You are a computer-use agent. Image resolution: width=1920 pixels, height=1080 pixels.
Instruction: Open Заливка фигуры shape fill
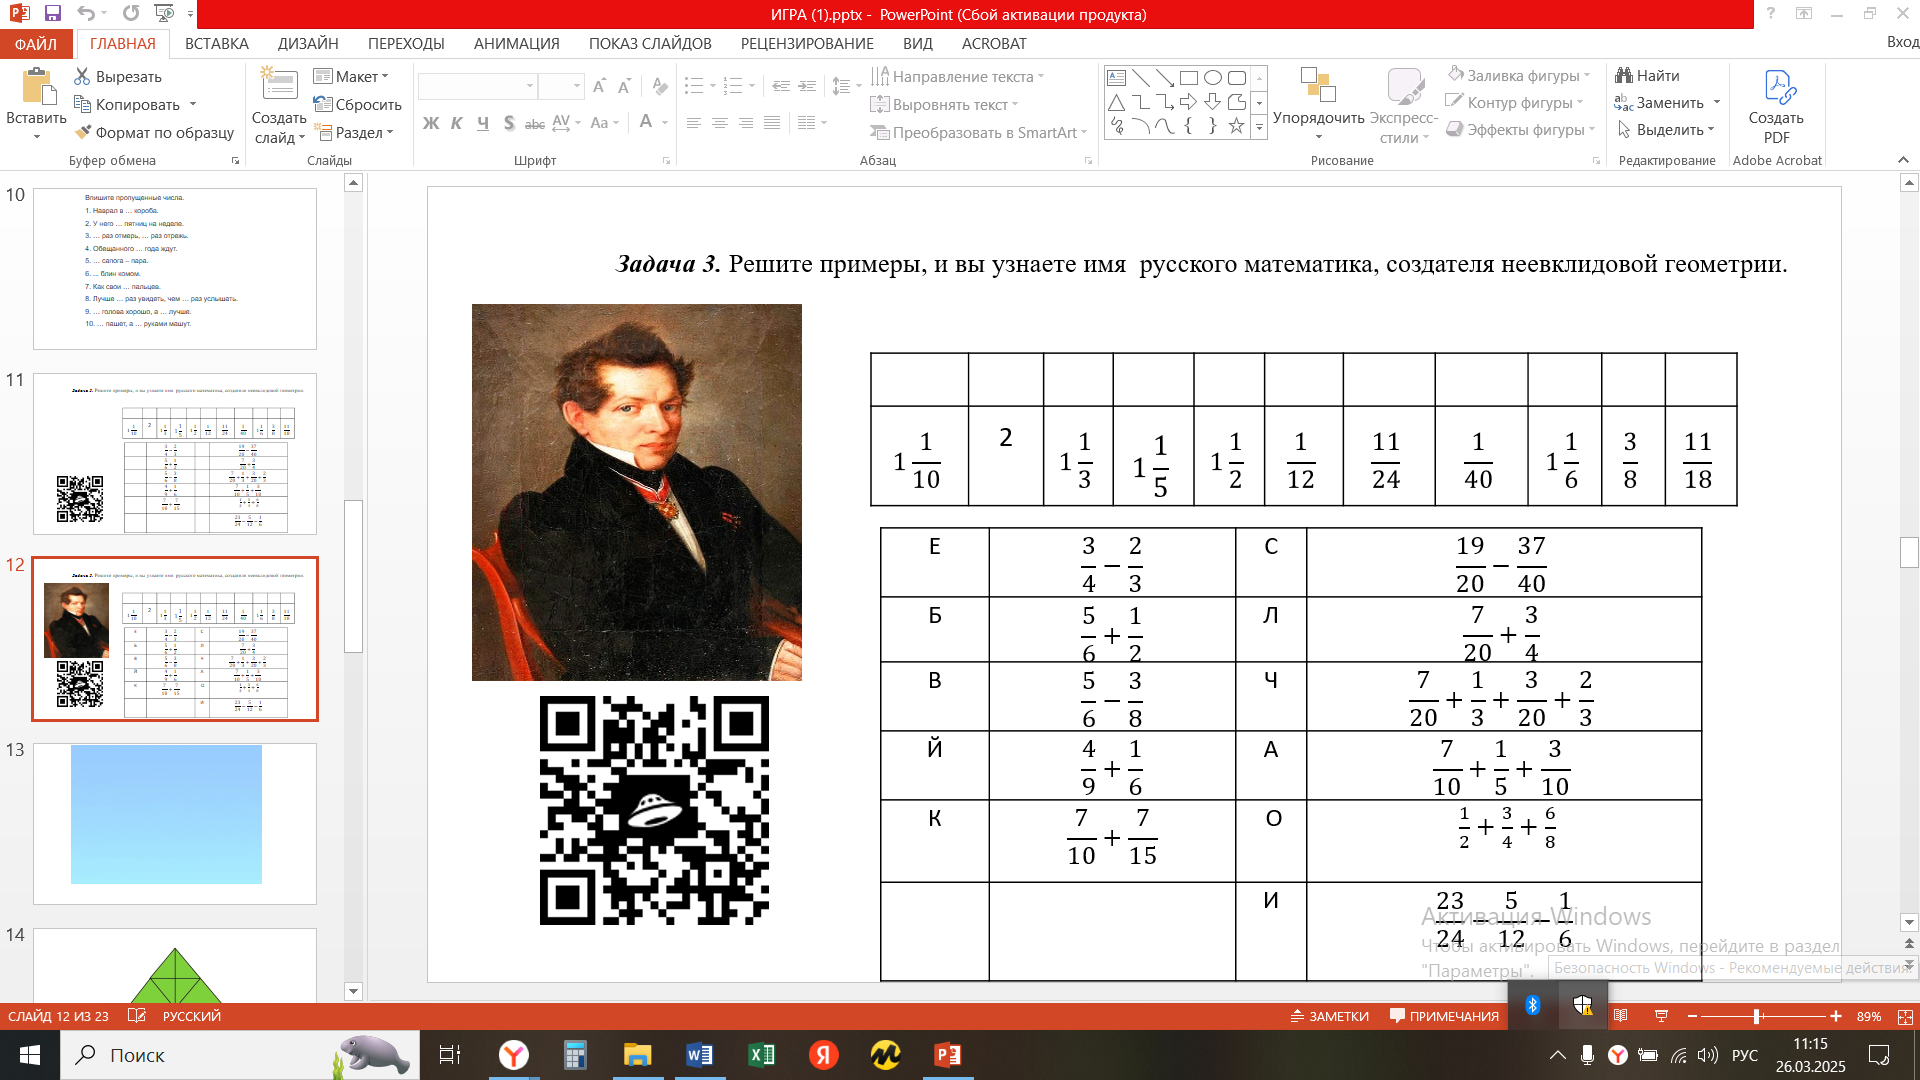coord(1518,76)
